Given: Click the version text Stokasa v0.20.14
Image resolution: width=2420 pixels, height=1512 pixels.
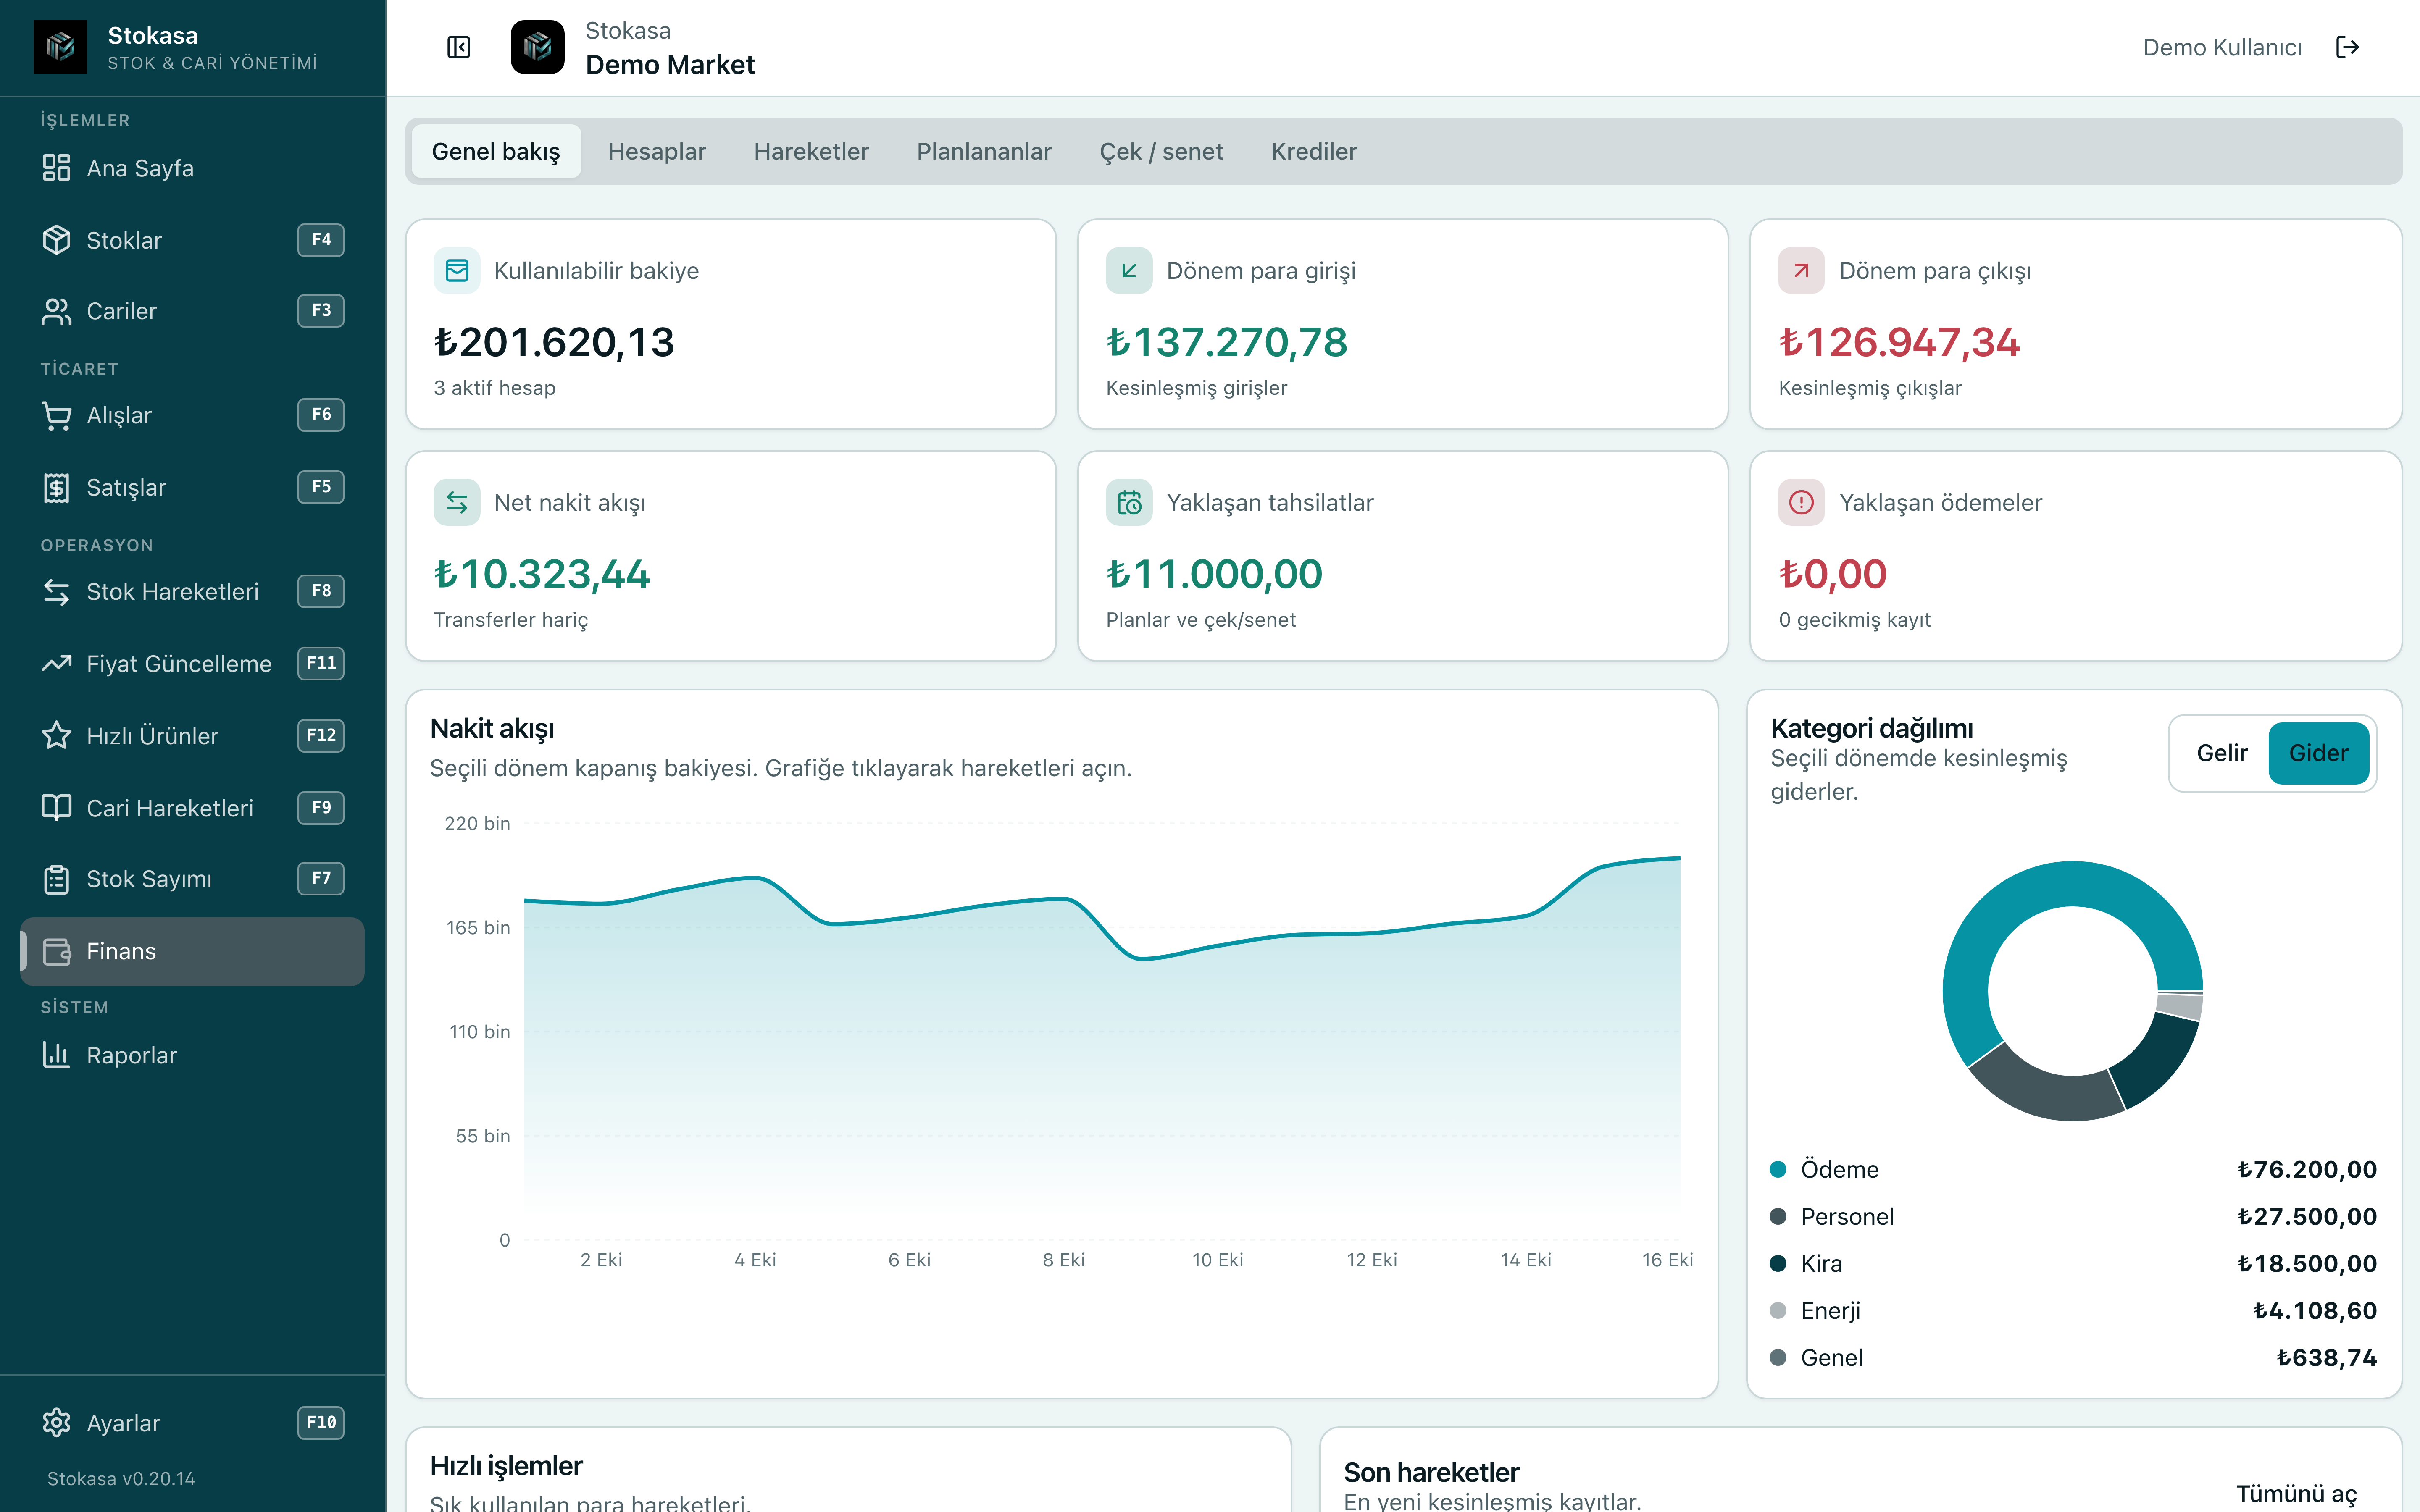Looking at the screenshot, I should 121,1478.
